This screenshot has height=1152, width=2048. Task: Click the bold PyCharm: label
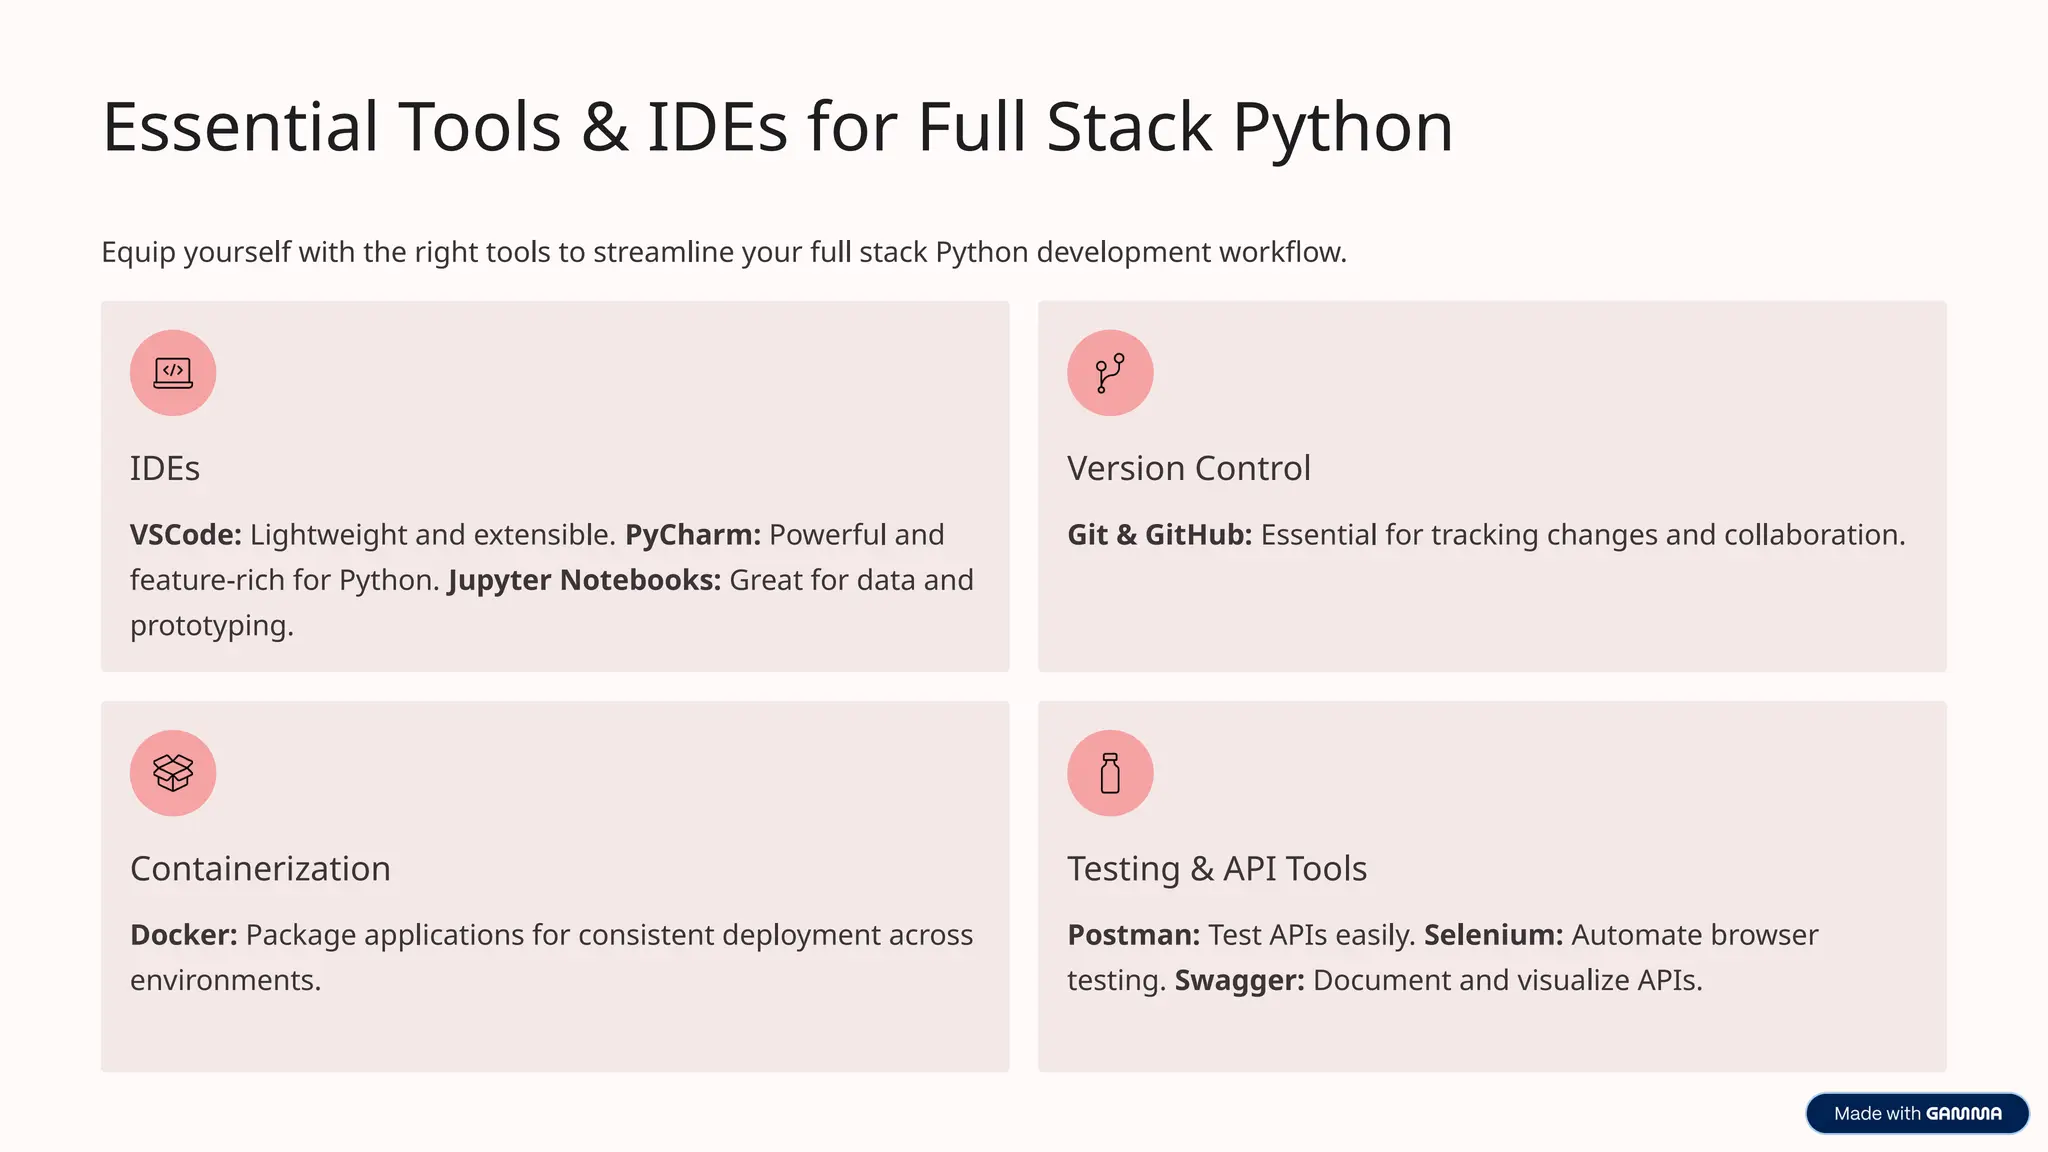click(693, 535)
